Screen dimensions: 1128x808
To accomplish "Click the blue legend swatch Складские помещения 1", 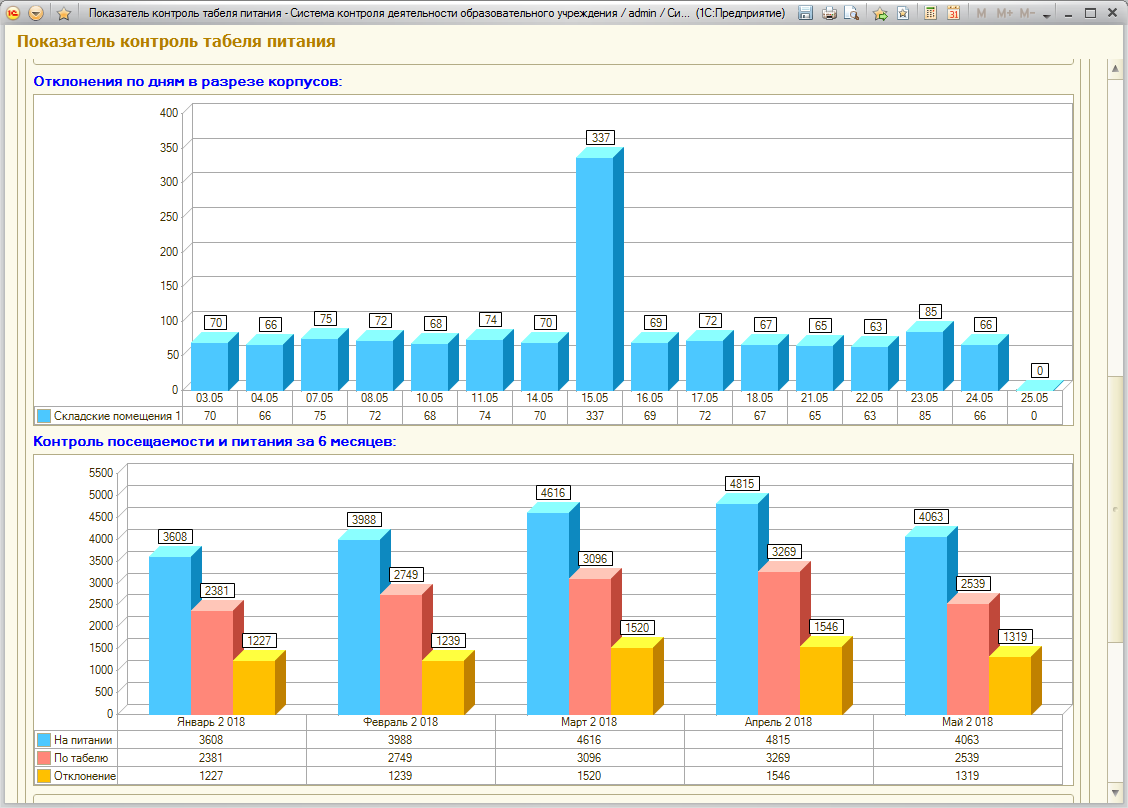I will coord(44,416).
